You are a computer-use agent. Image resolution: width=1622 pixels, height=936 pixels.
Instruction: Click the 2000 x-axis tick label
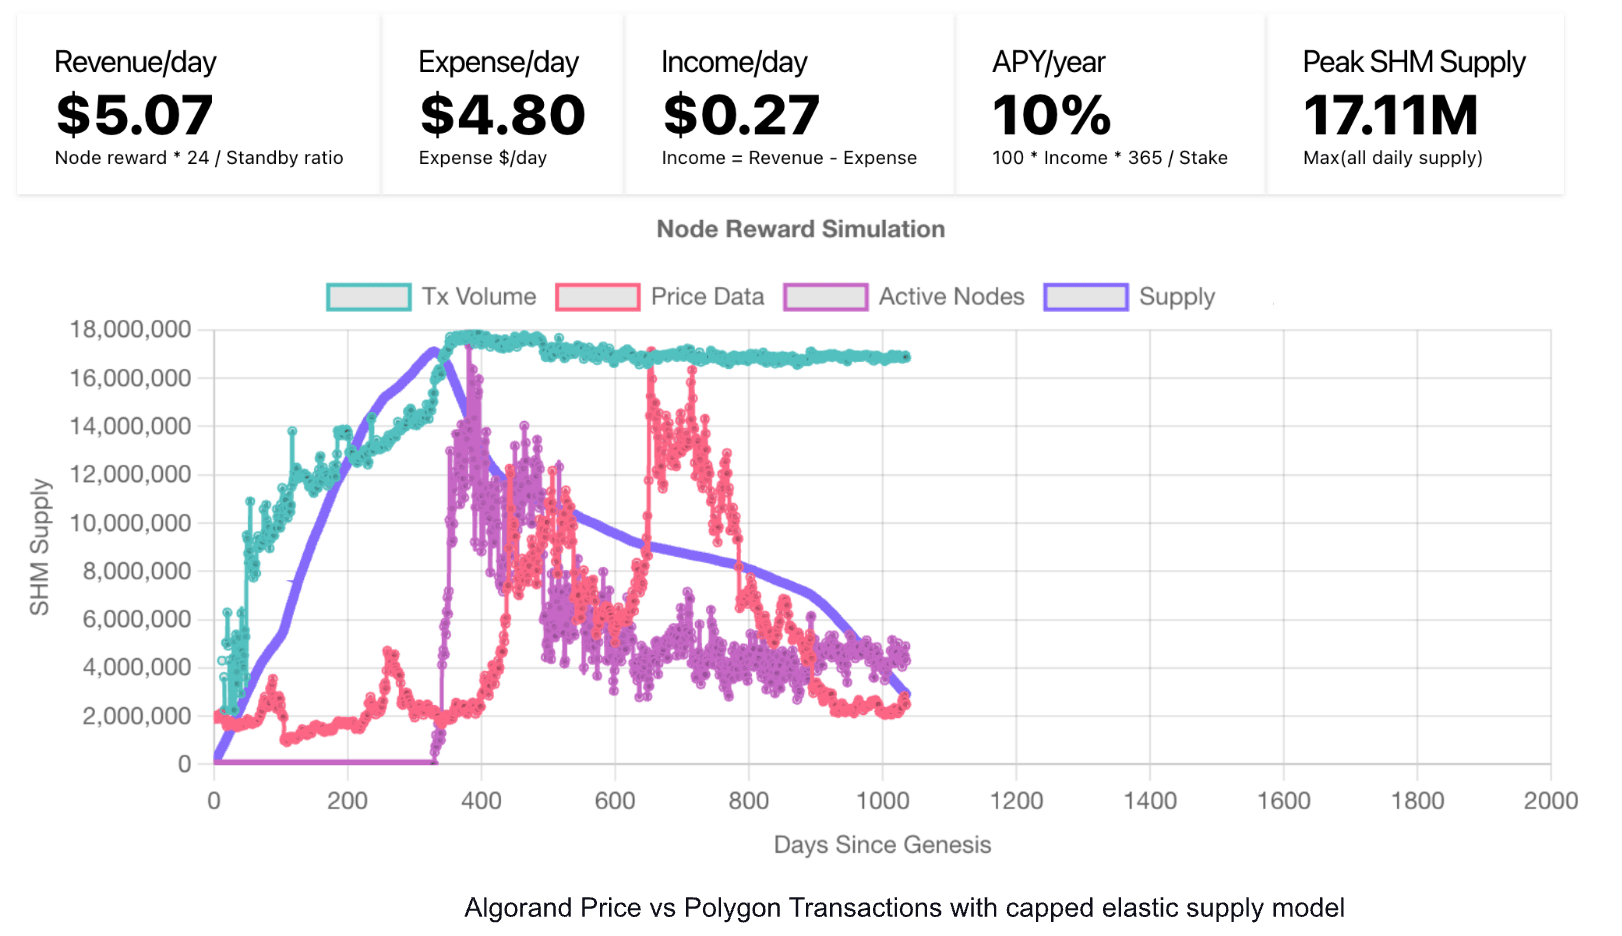(1551, 801)
